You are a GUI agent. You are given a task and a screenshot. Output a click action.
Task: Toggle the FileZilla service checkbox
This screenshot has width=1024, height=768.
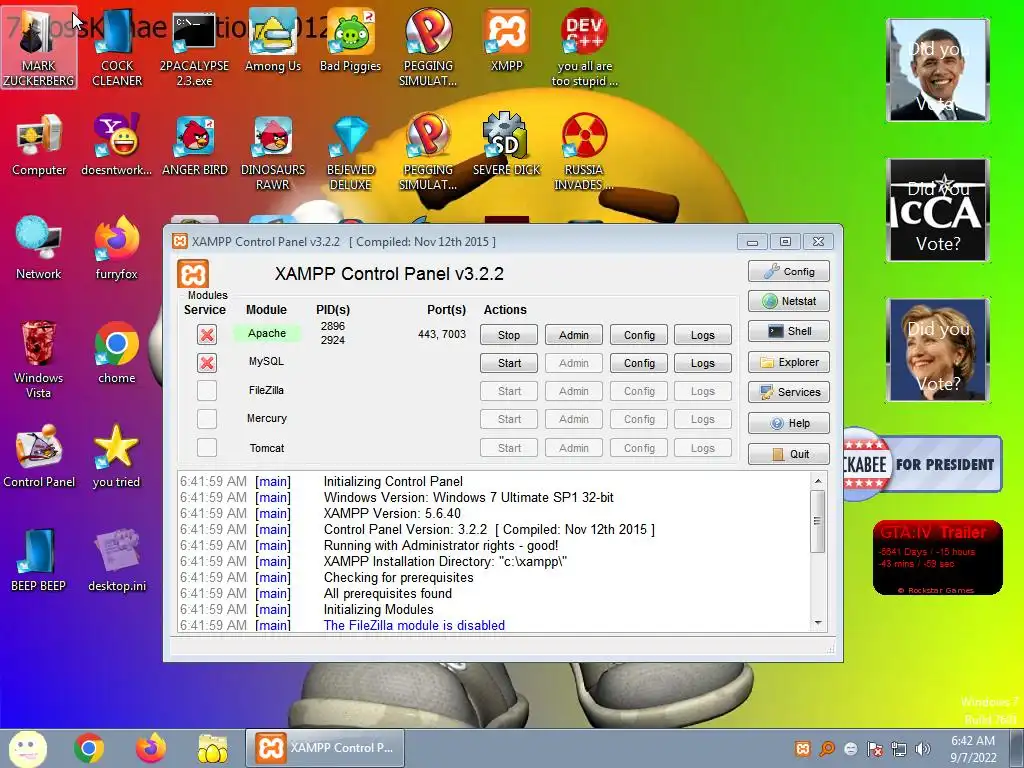(x=207, y=391)
